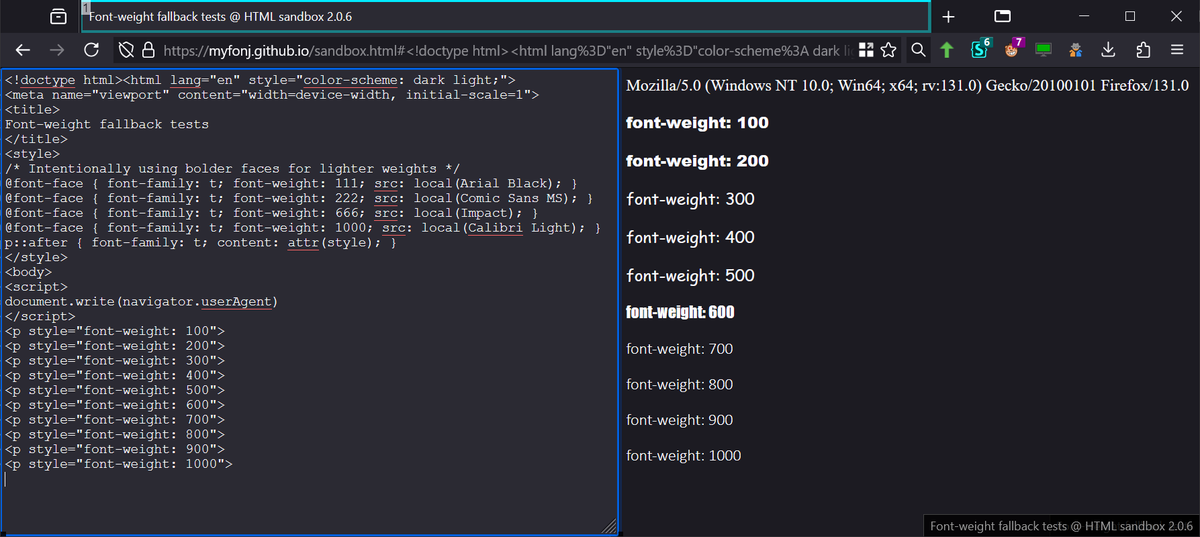The height and width of the screenshot is (537, 1200).
Task: Click the 'font-weight: 600' Impact line
Action: coord(680,312)
